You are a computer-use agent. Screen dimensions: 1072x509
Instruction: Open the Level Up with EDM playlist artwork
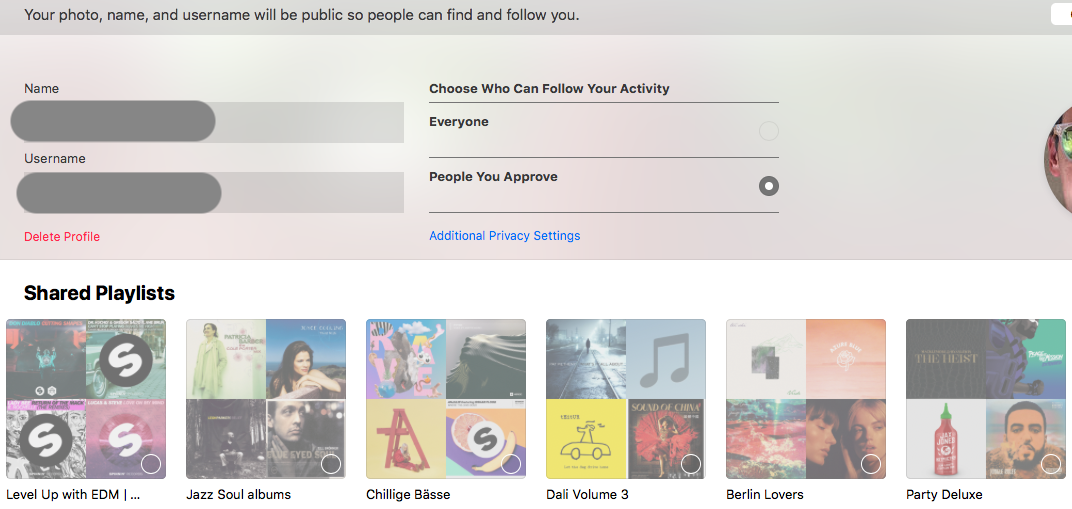click(86, 399)
